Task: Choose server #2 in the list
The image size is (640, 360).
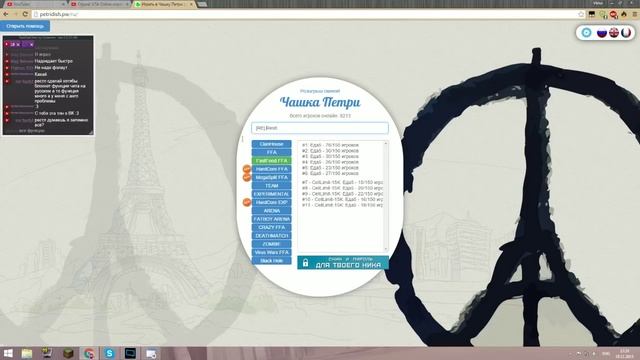Action: [330, 151]
